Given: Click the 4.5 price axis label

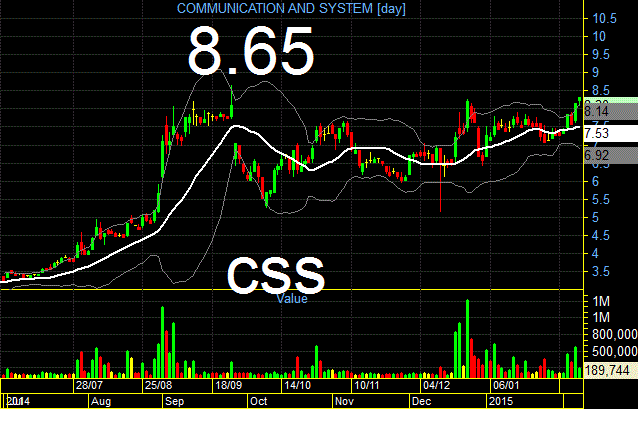Looking at the screenshot, I should 601,235.
